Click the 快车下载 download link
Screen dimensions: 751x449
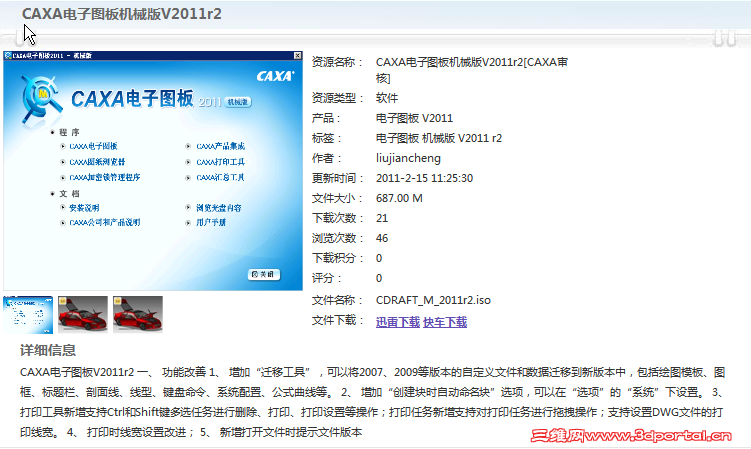445,322
